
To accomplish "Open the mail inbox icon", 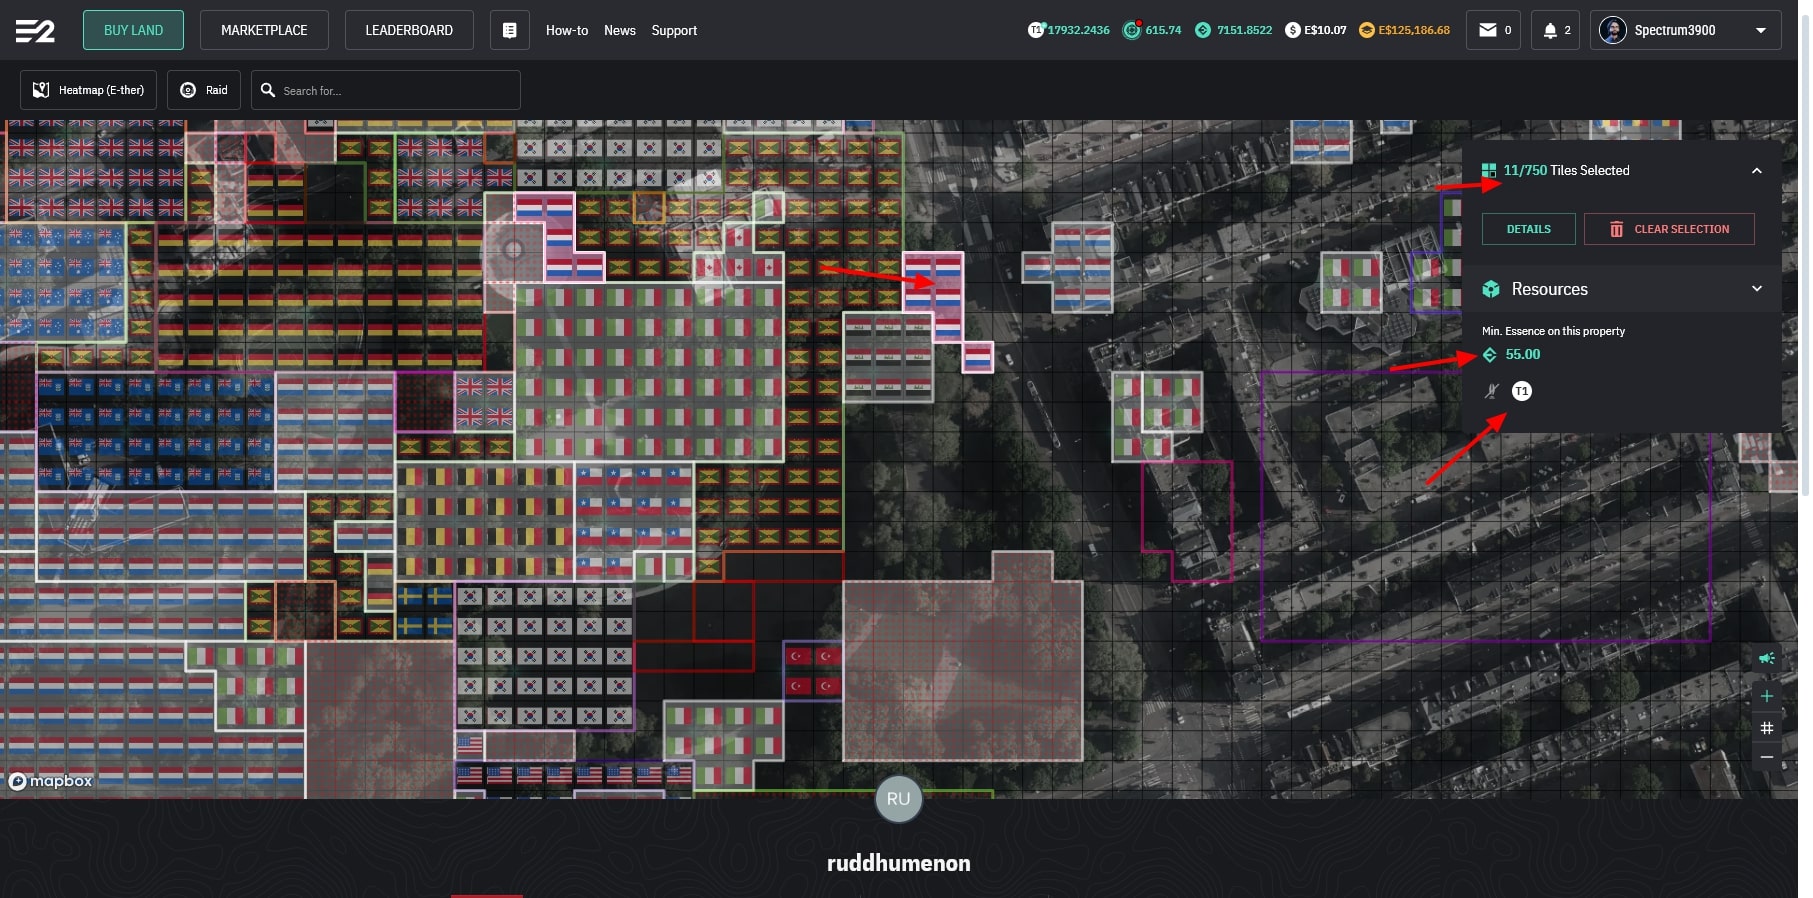I will pos(1497,30).
